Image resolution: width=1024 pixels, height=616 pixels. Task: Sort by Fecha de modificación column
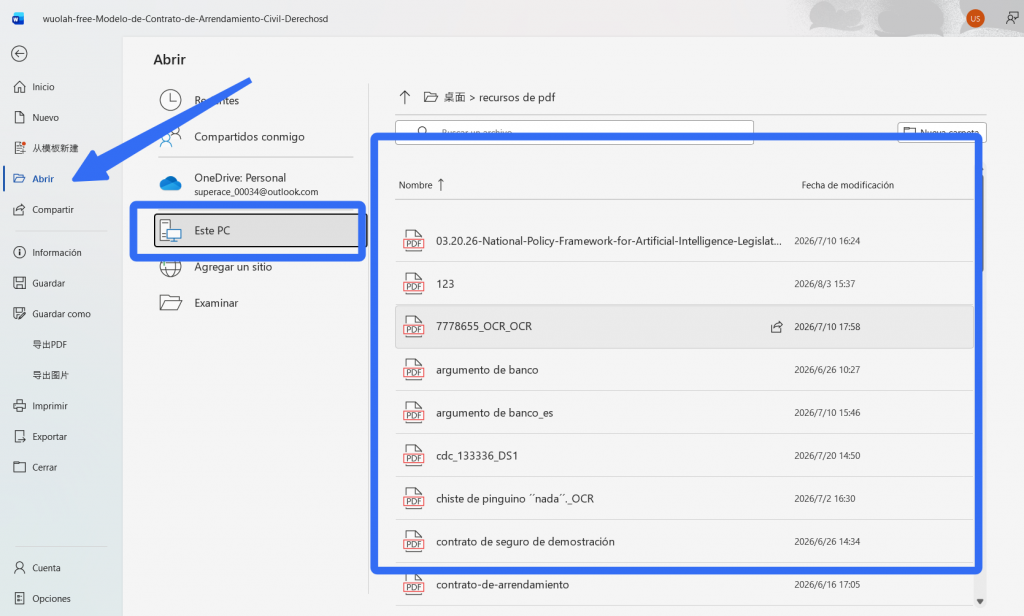848,186
